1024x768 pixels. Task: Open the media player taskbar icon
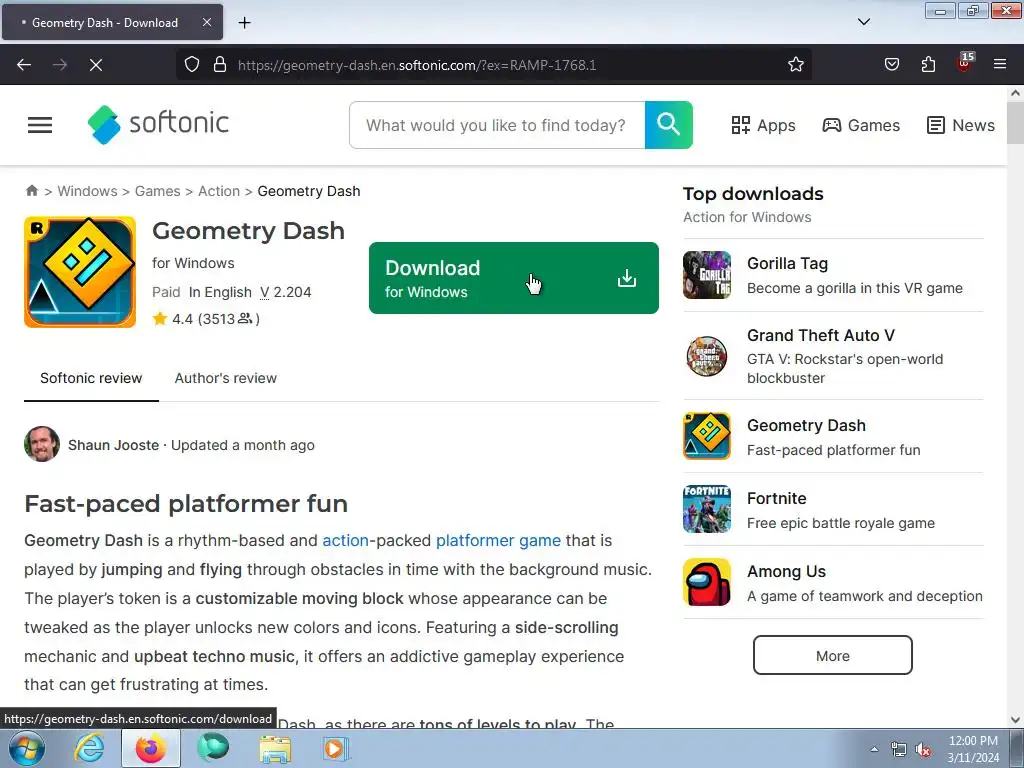click(336, 749)
